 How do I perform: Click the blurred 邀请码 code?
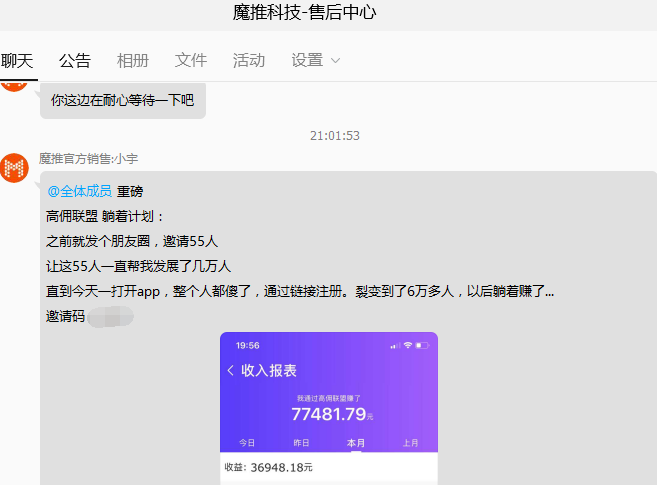pyautogui.click(x=111, y=316)
